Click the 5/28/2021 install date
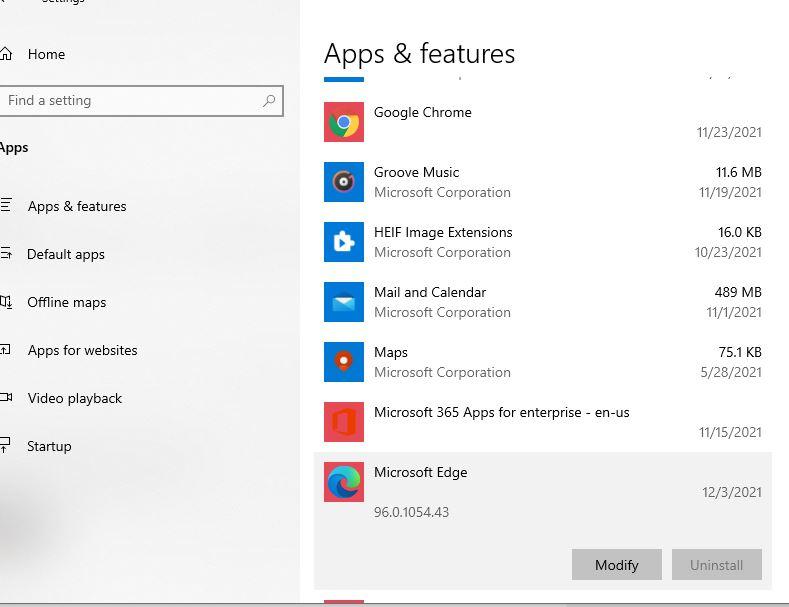This screenshot has height=607, width=789. pyautogui.click(x=731, y=372)
